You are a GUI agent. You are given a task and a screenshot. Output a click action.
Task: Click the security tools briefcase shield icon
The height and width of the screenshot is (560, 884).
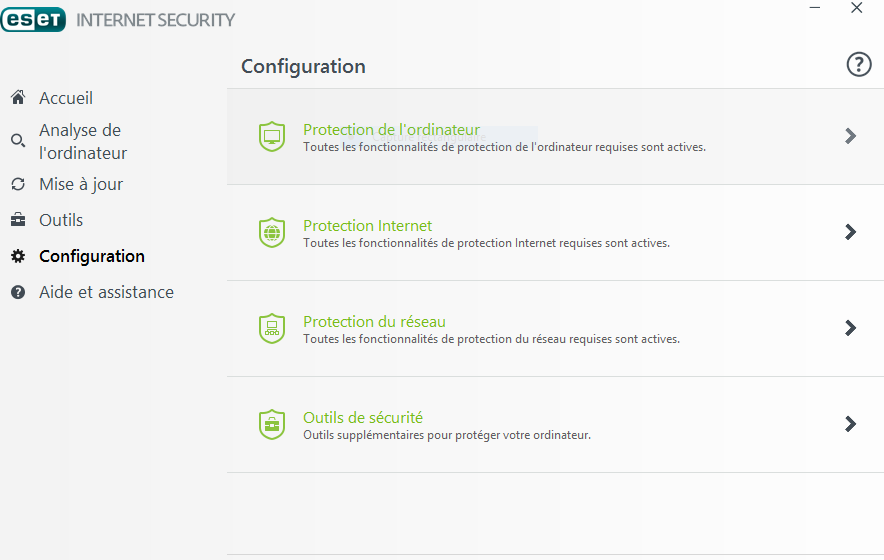click(x=272, y=424)
